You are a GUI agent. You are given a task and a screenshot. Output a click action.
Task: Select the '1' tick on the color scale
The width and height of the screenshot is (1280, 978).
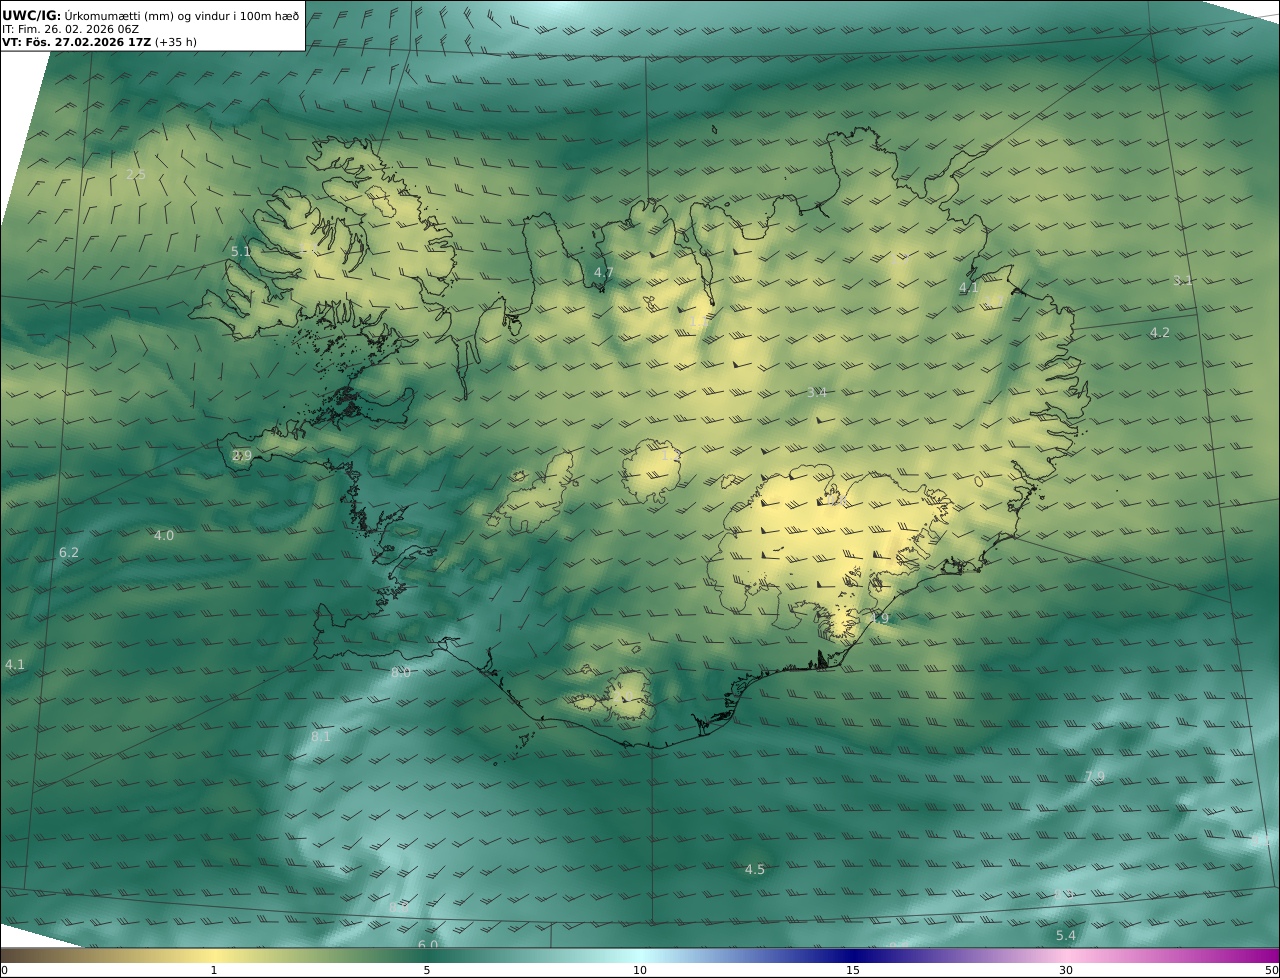[x=214, y=970]
